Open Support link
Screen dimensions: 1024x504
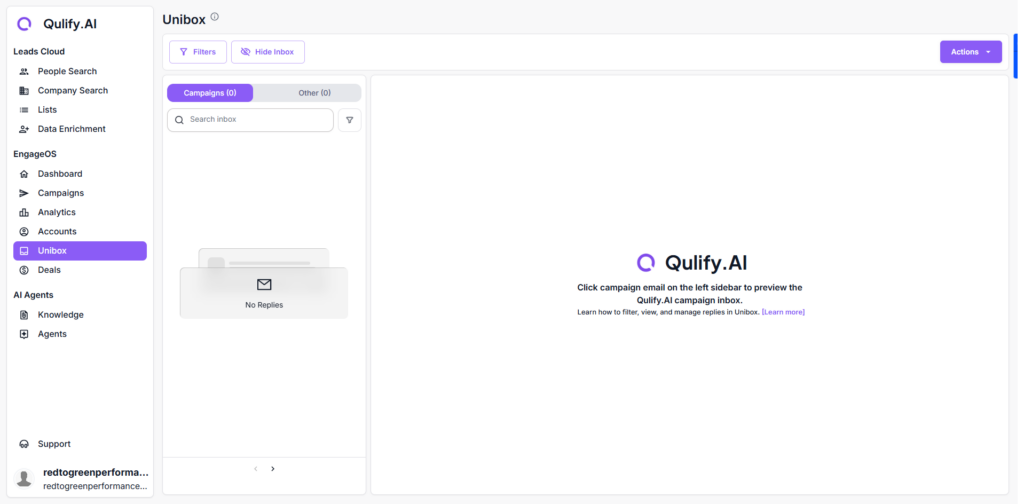(80, 444)
